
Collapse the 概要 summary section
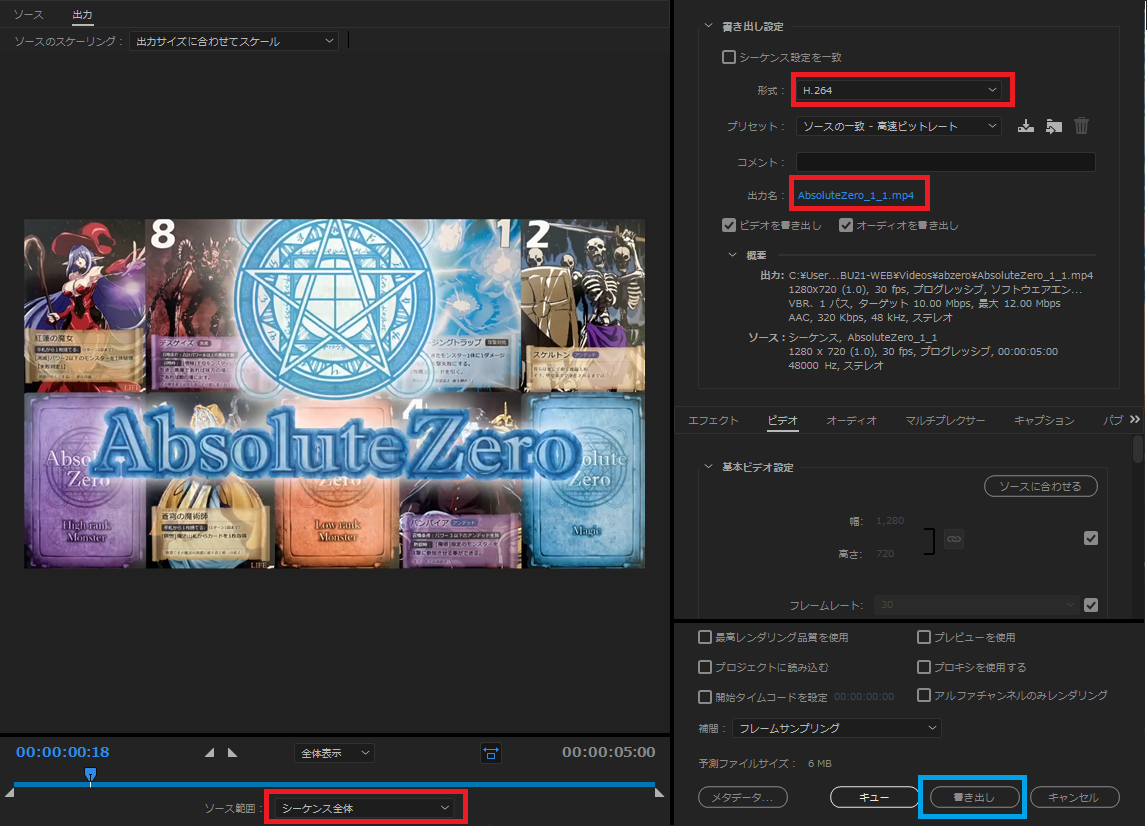pos(733,254)
